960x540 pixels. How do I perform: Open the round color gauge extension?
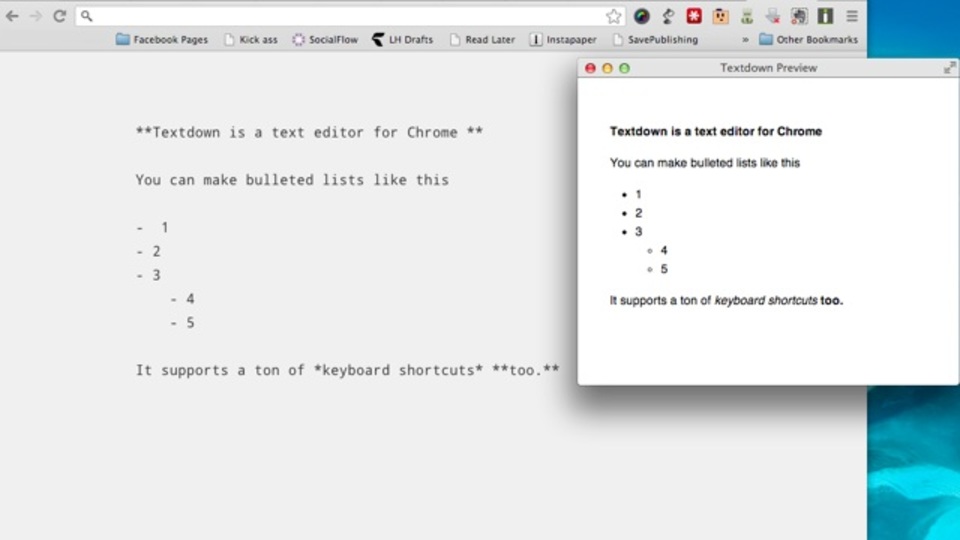(x=642, y=17)
